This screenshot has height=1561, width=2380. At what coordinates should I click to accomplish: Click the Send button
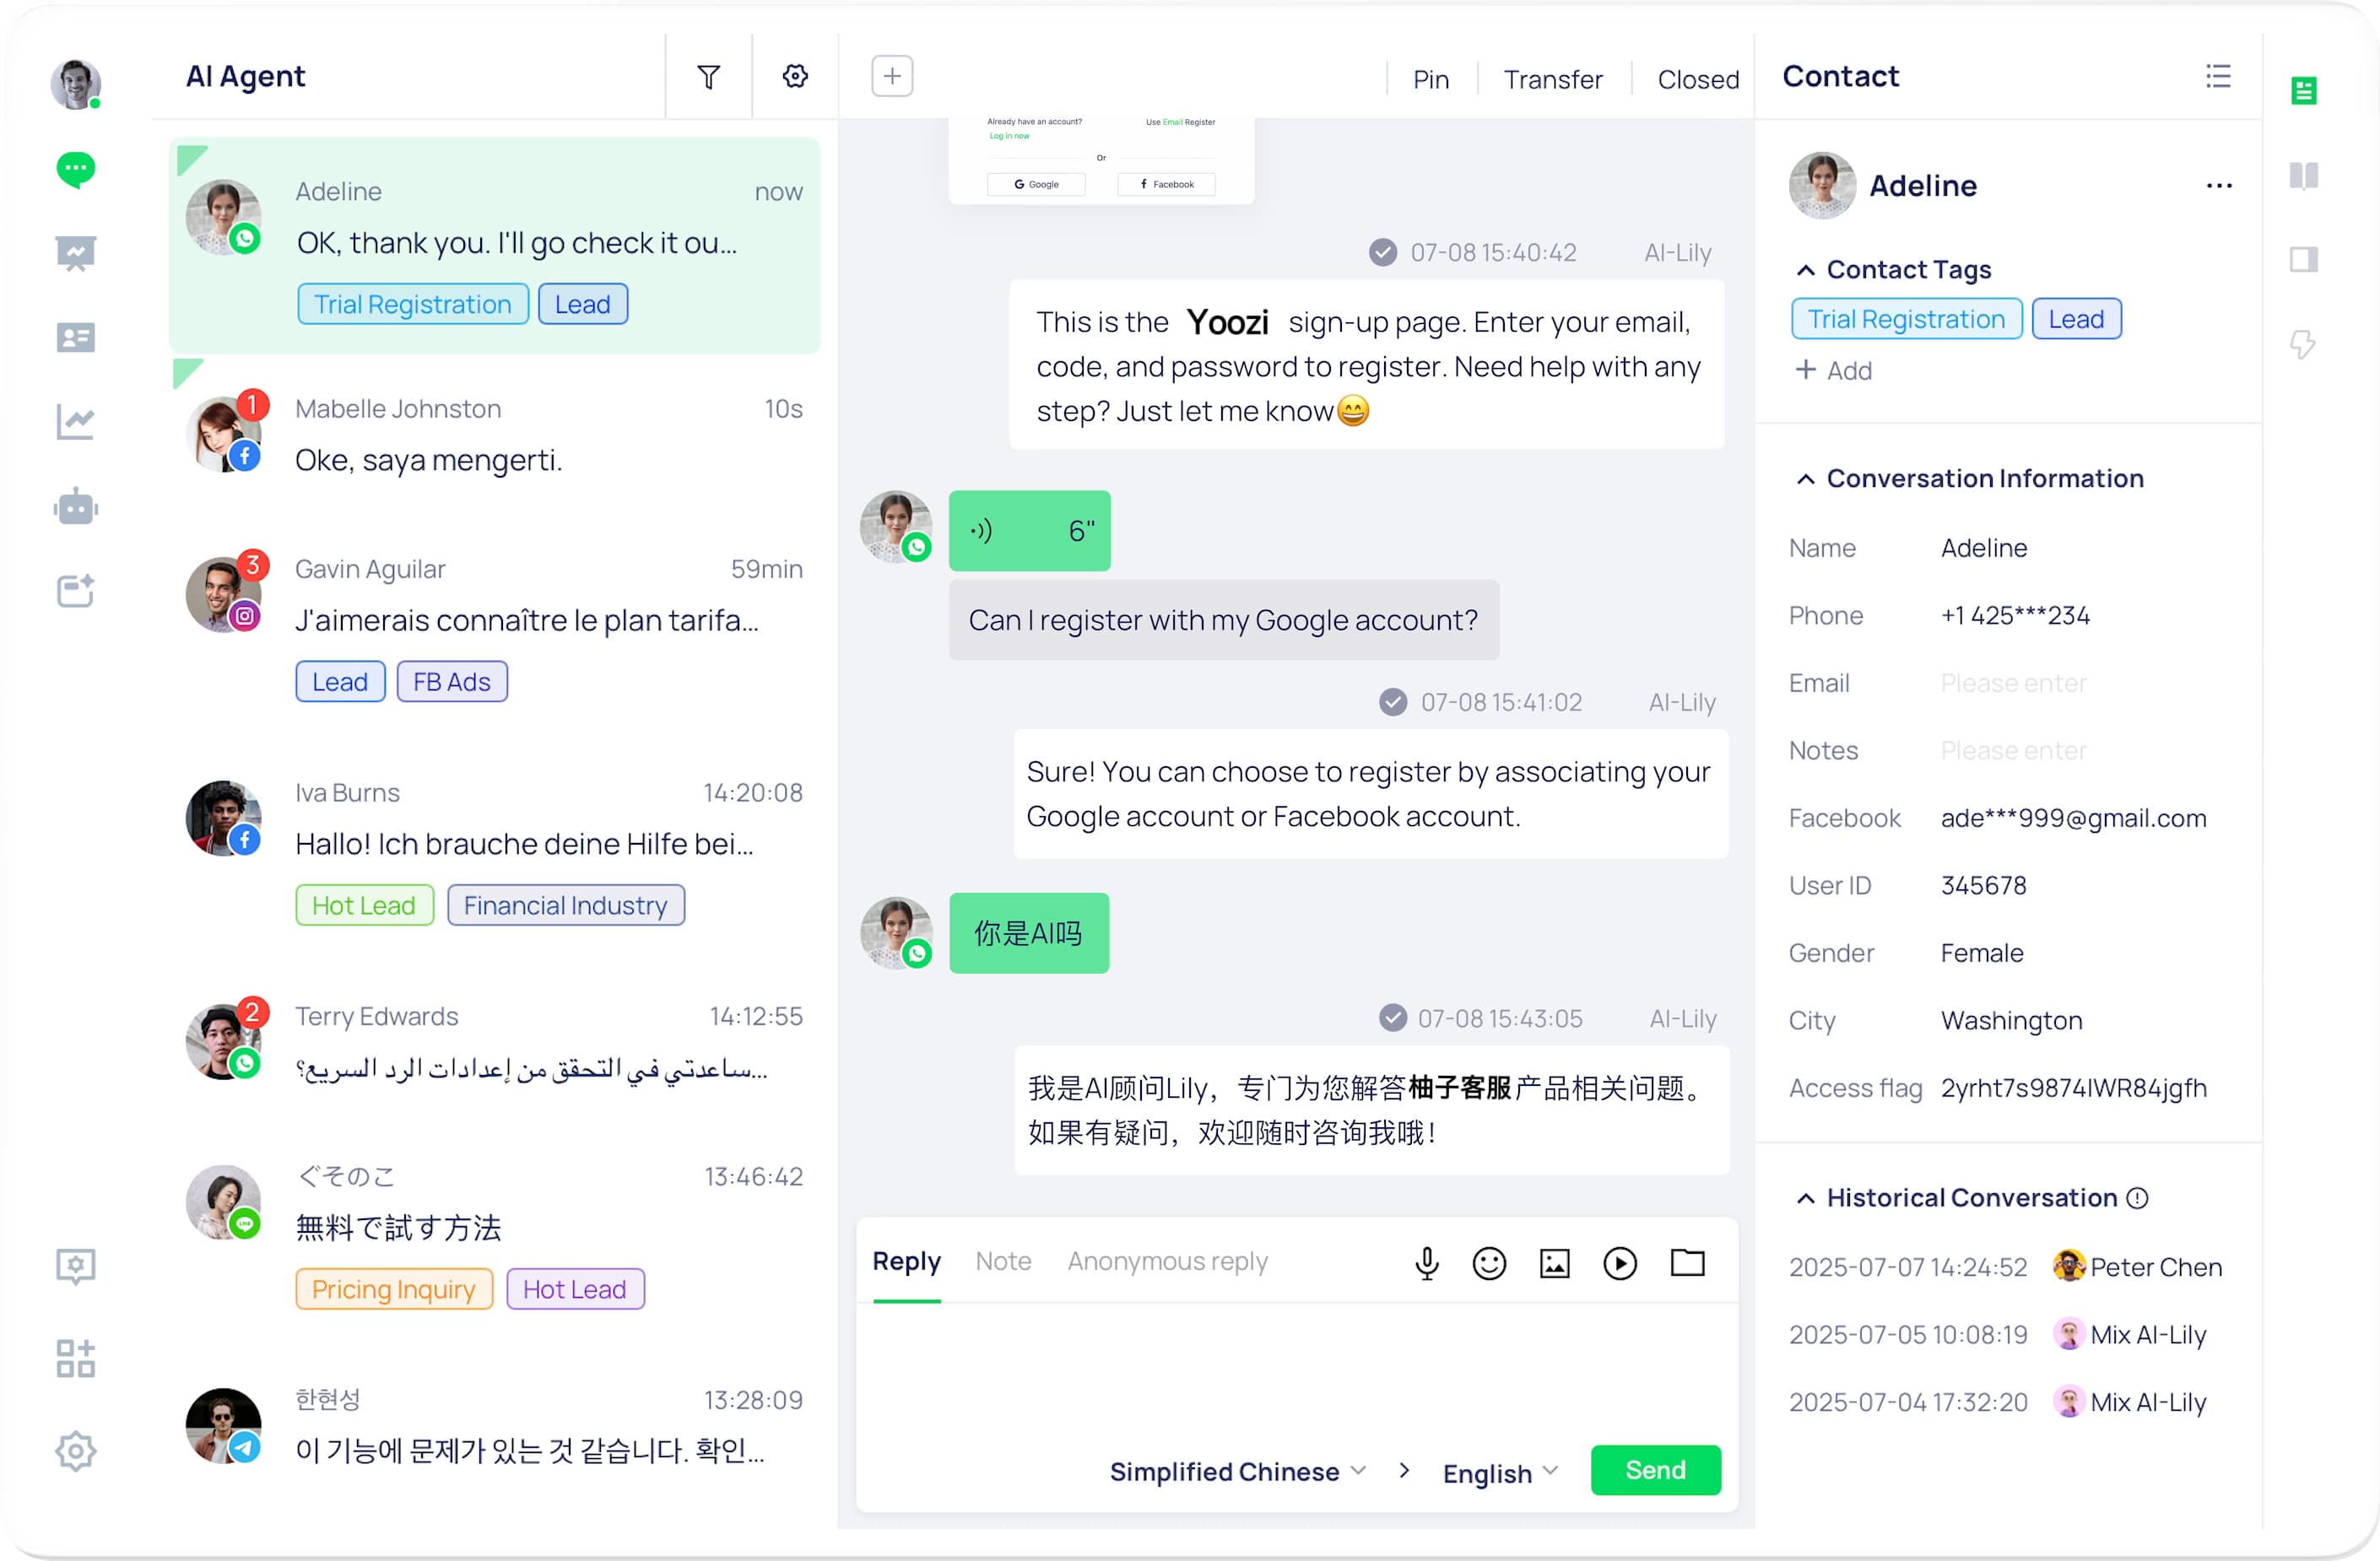coord(1655,1470)
